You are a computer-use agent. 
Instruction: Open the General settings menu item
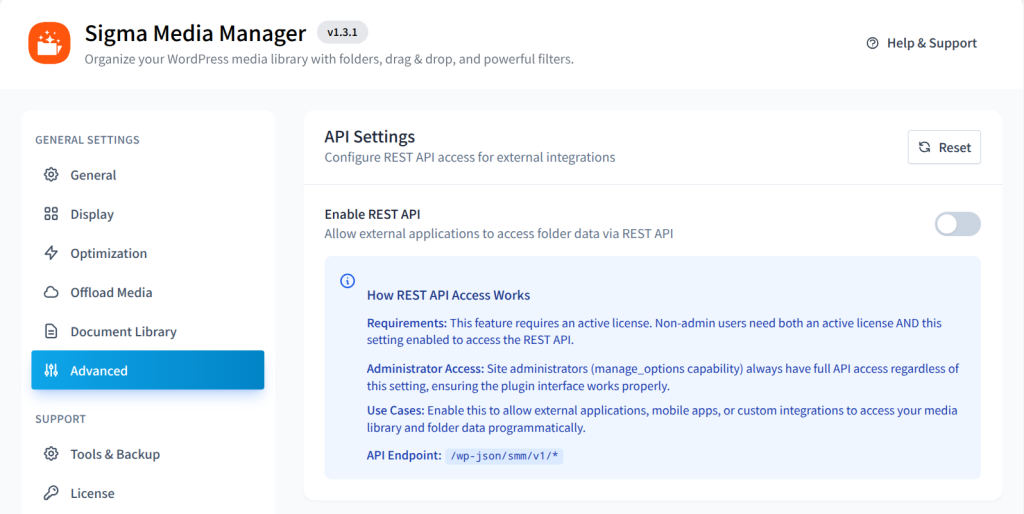pos(148,174)
